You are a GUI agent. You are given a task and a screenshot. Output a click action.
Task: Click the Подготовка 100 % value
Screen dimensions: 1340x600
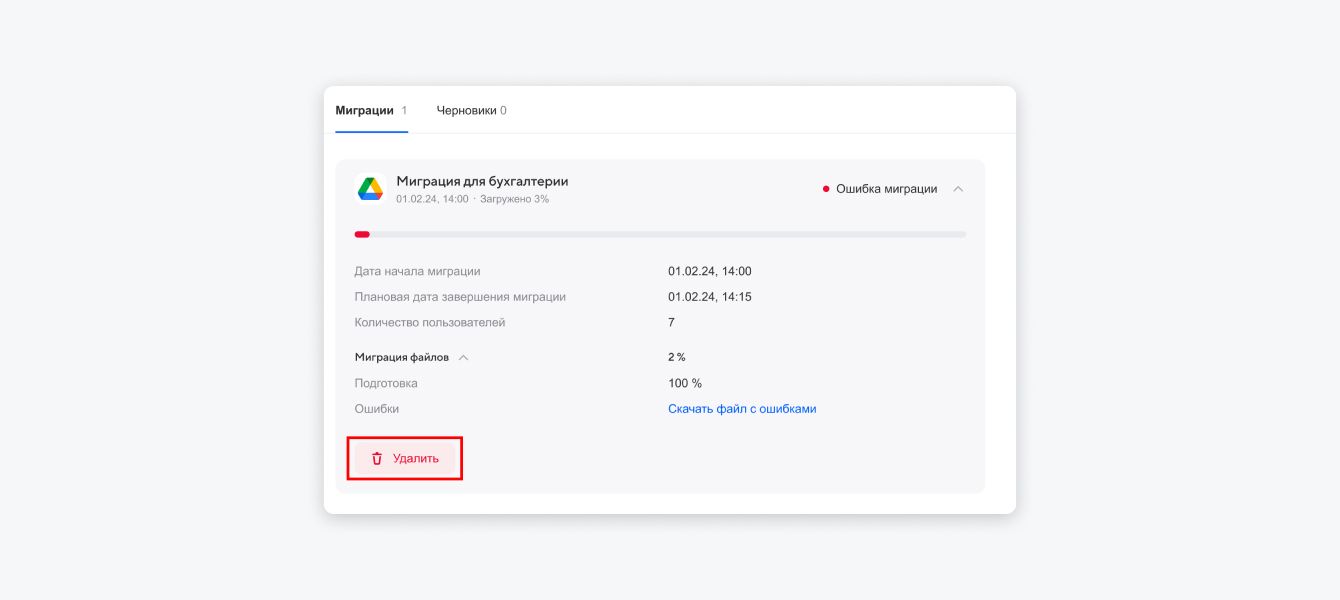pos(685,383)
